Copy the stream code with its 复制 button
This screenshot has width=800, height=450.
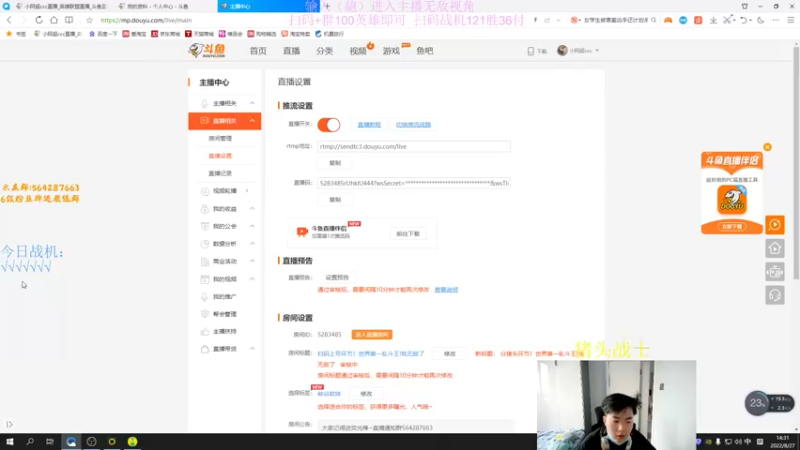click(x=335, y=199)
